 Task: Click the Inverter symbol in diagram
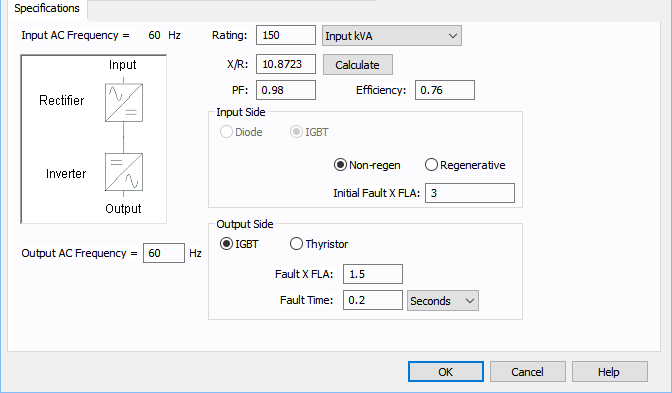[x=124, y=172]
